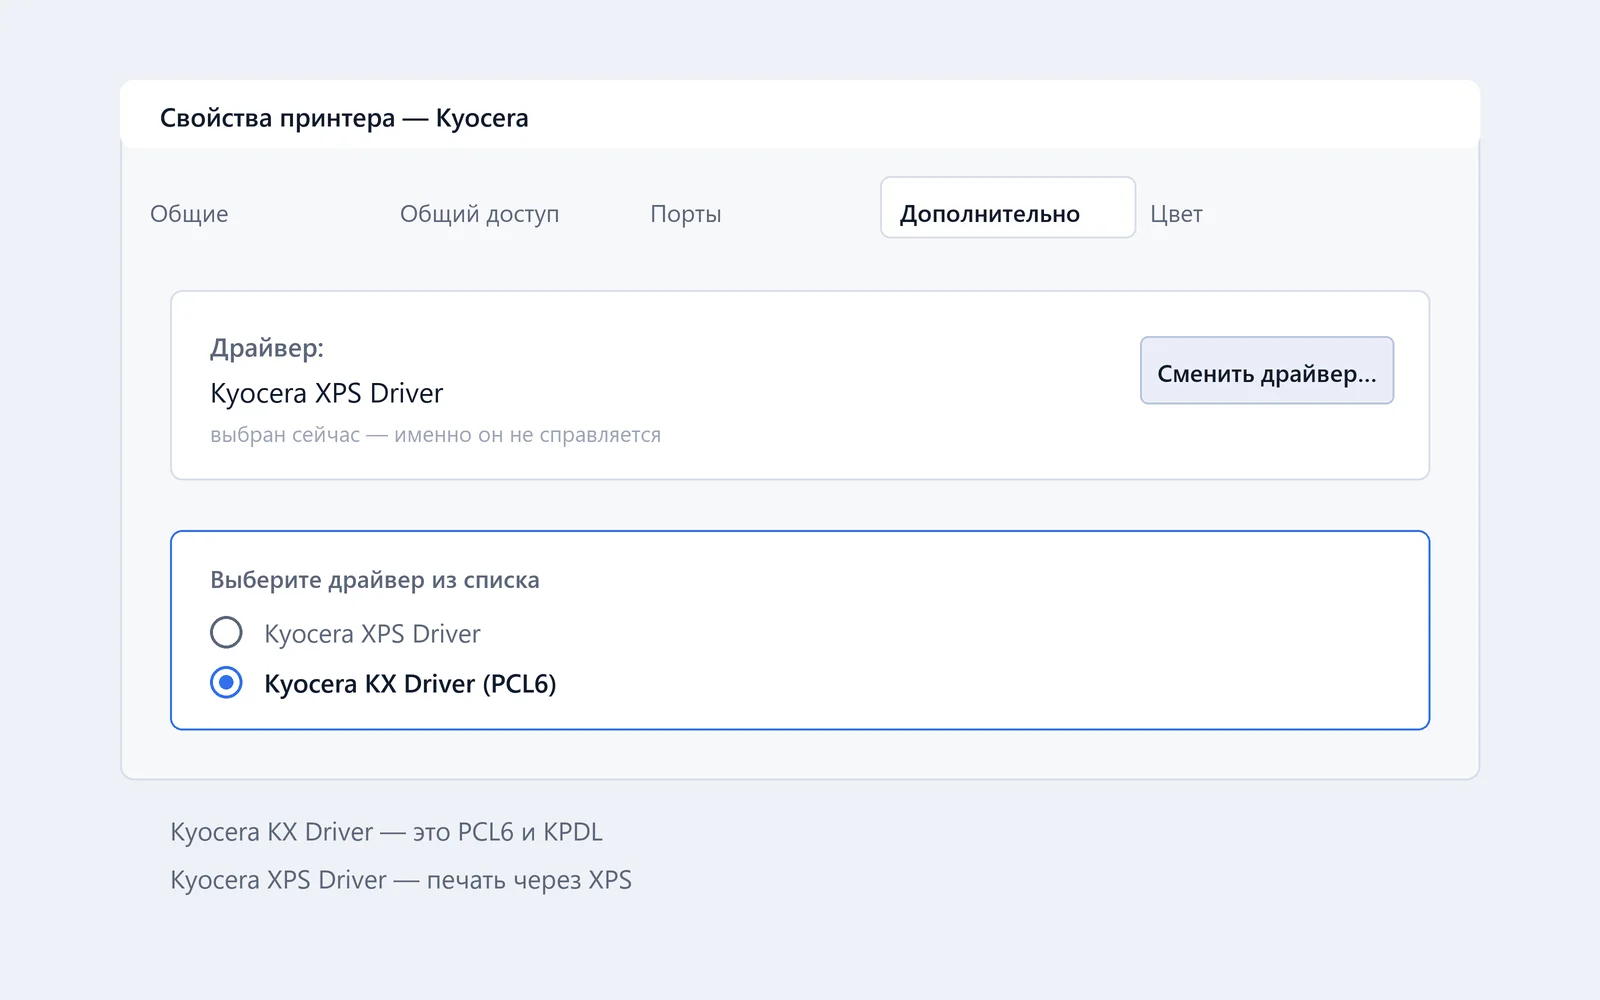Click the note Kyocera KX Driver — это PCL6 и KPDL
This screenshot has width=1600, height=1000.
click(386, 832)
